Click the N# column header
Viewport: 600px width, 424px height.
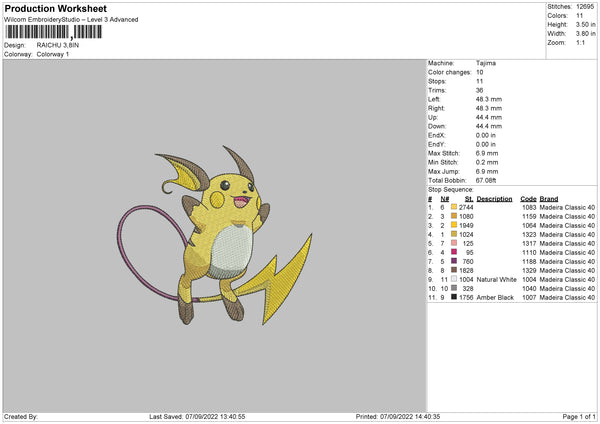pos(444,199)
